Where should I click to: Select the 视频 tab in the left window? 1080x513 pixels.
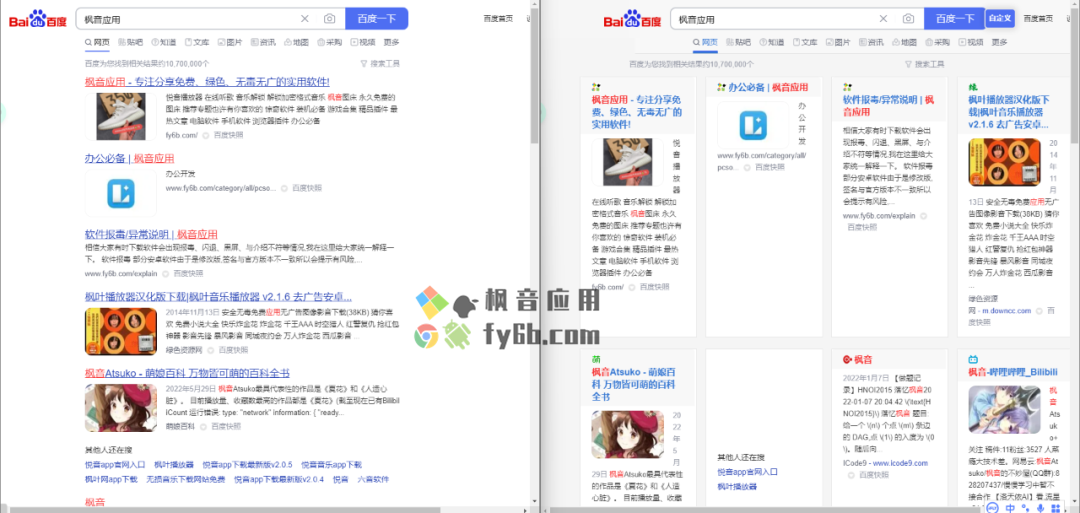coord(363,43)
